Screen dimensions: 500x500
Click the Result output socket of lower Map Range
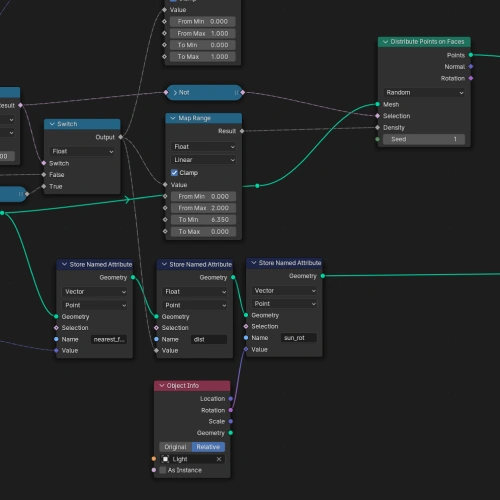[242, 131]
